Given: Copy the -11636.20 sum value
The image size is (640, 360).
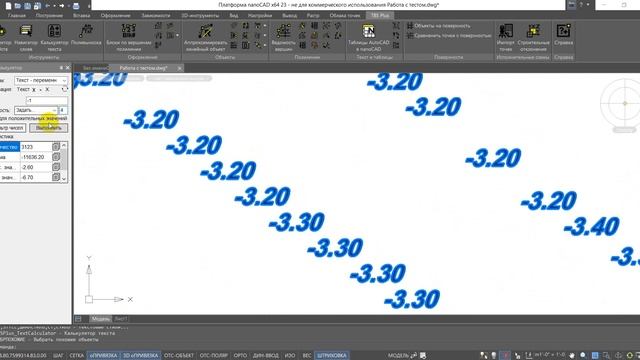Looking at the screenshot, I should 56,157.
